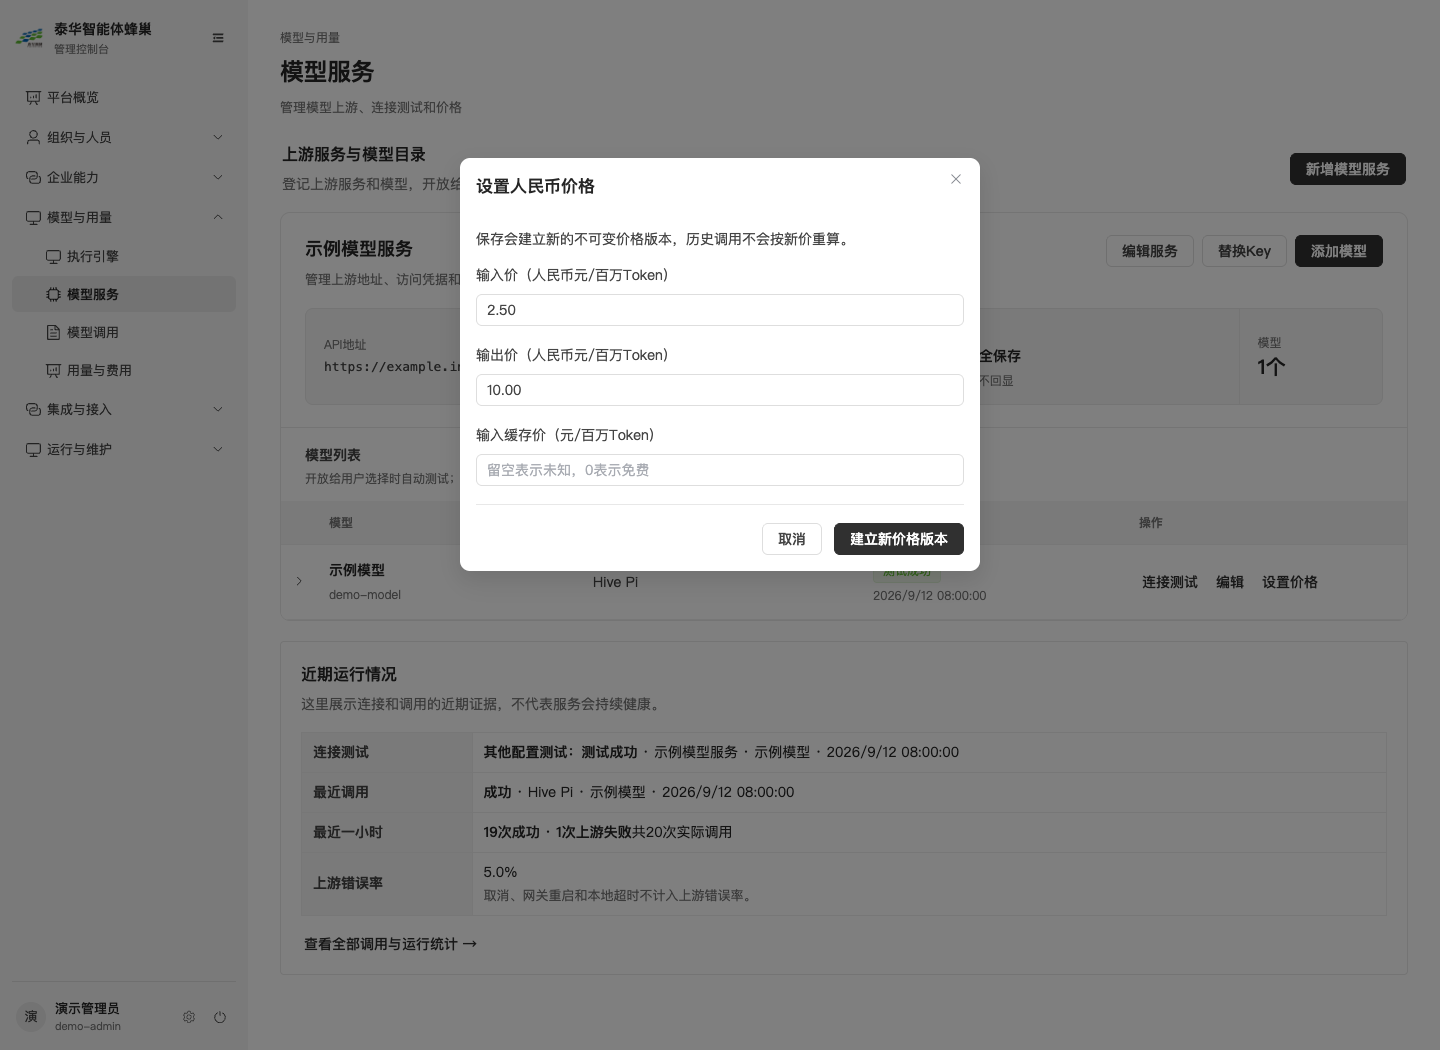Click the 组织与人员 person icon
Screen dimensions: 1440x1050
(x=33, y=137)
